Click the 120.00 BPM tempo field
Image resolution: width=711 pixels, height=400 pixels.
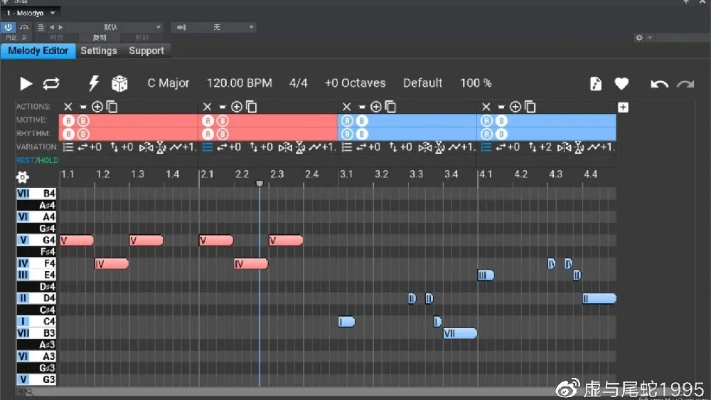pos(239,83)
